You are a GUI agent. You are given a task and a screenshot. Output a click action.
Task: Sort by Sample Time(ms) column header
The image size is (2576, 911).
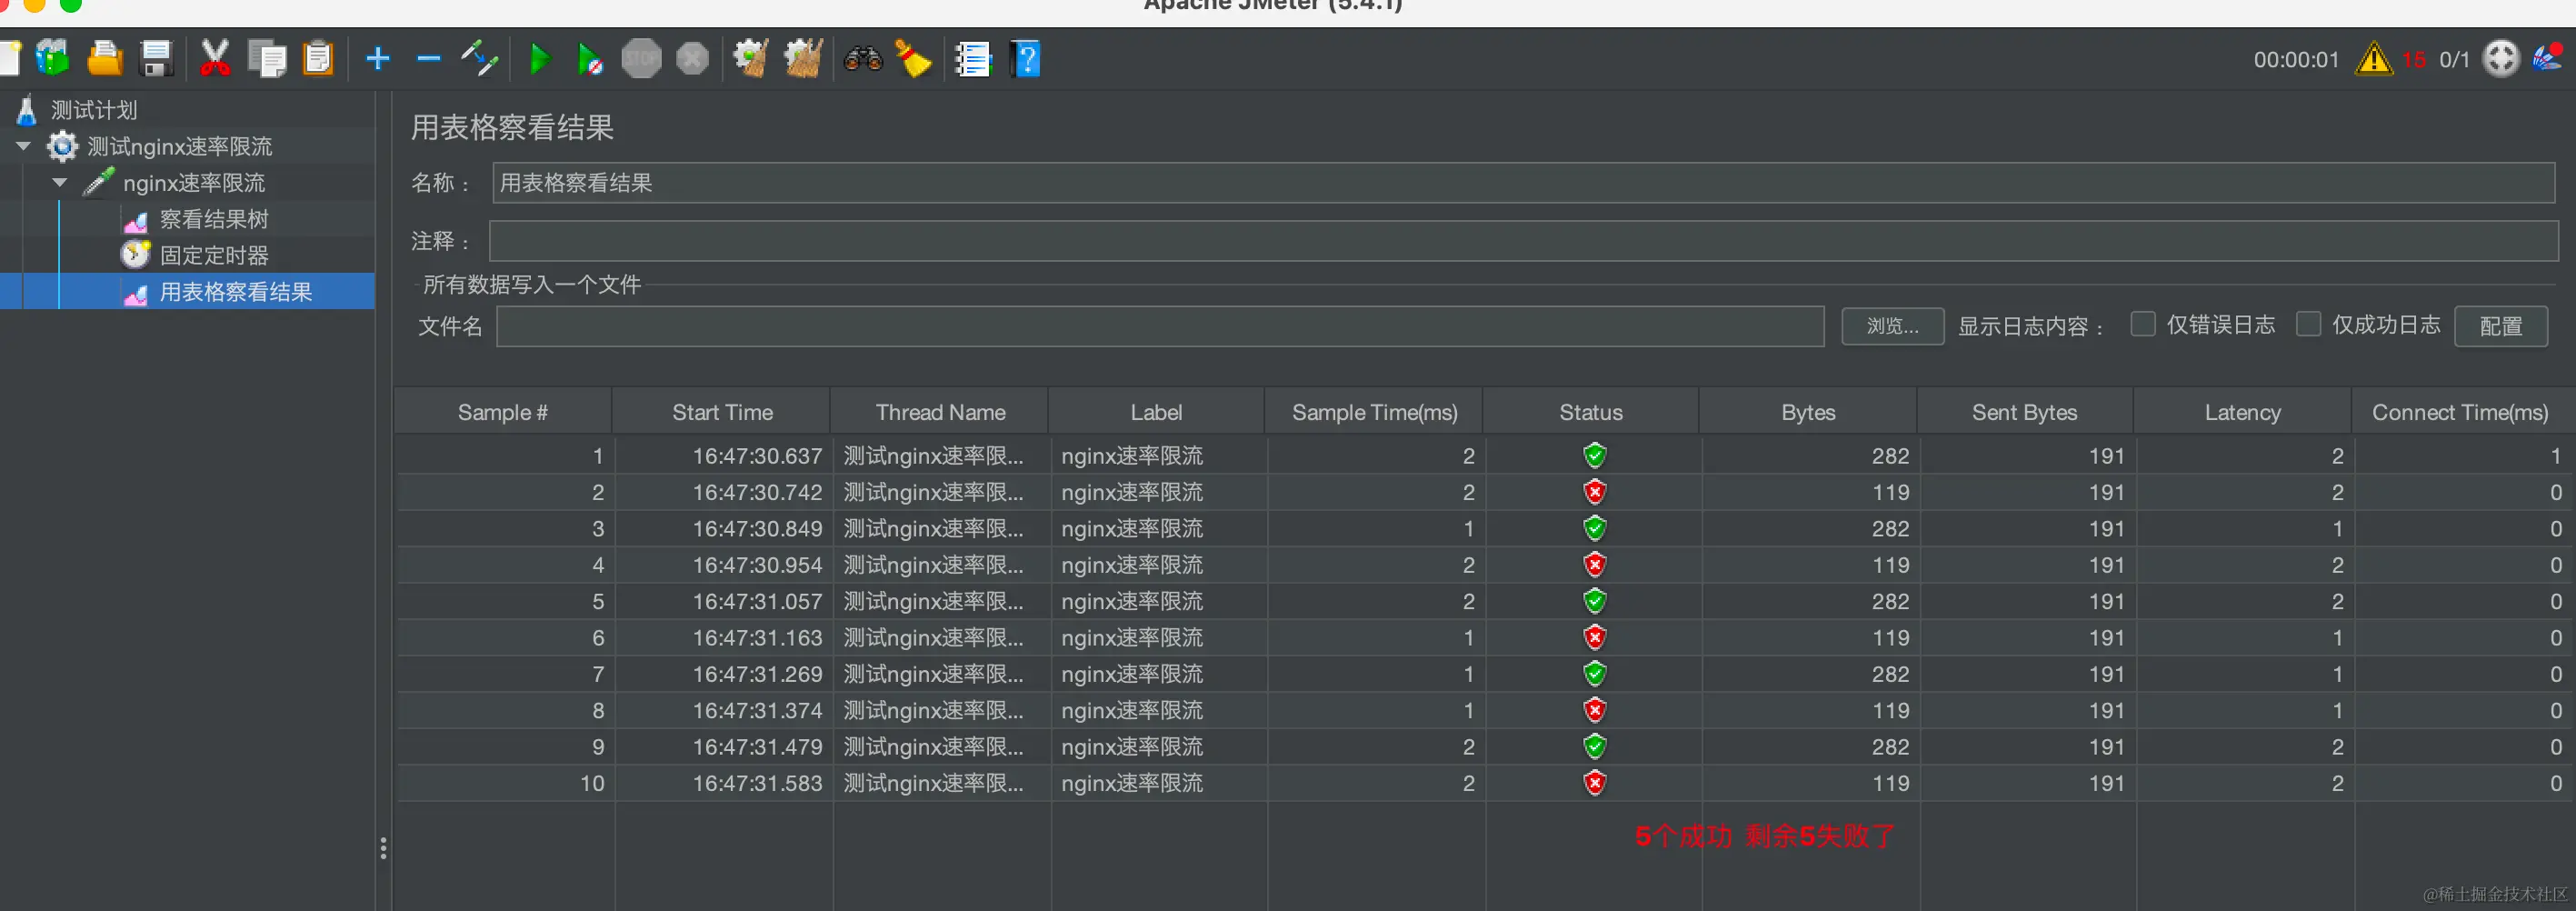pos(1374,412)
